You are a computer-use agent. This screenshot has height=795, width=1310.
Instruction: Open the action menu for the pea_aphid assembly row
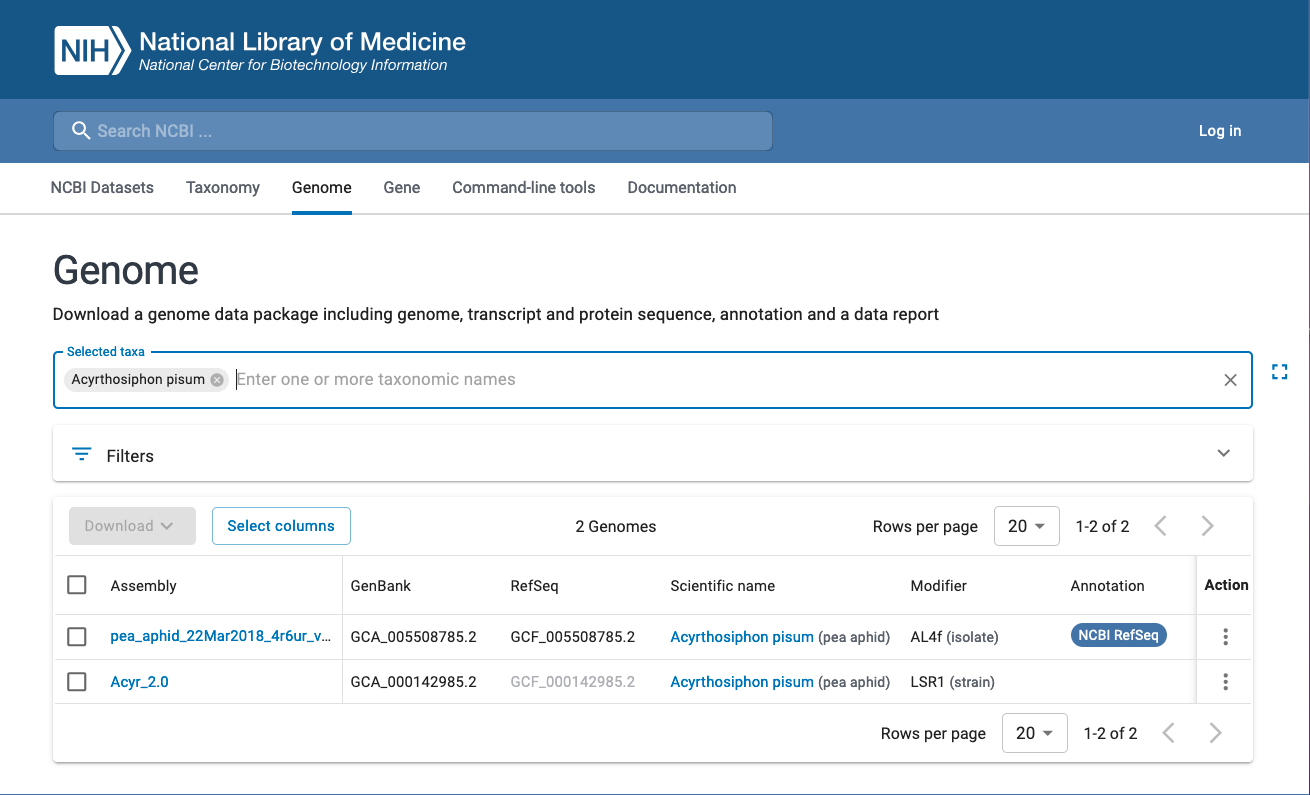[x=1225, y=637]
